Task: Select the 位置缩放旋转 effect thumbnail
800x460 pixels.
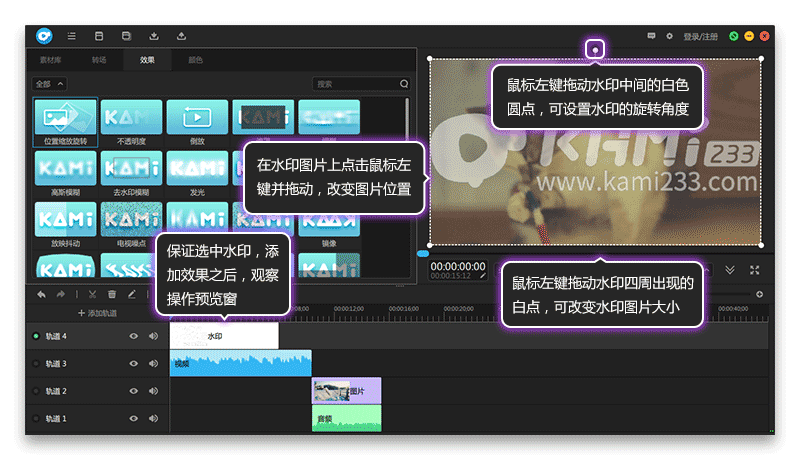Action: coord(65,122)
